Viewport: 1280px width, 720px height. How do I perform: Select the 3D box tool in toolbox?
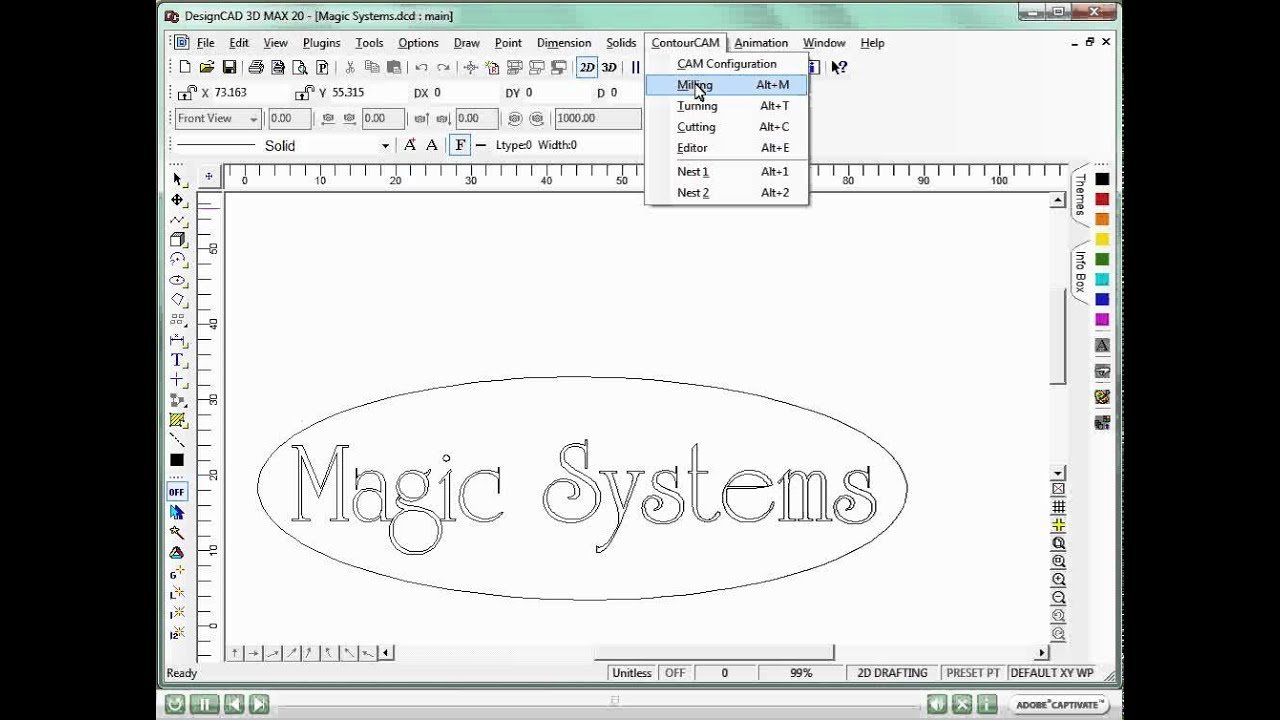pos(177,239)
